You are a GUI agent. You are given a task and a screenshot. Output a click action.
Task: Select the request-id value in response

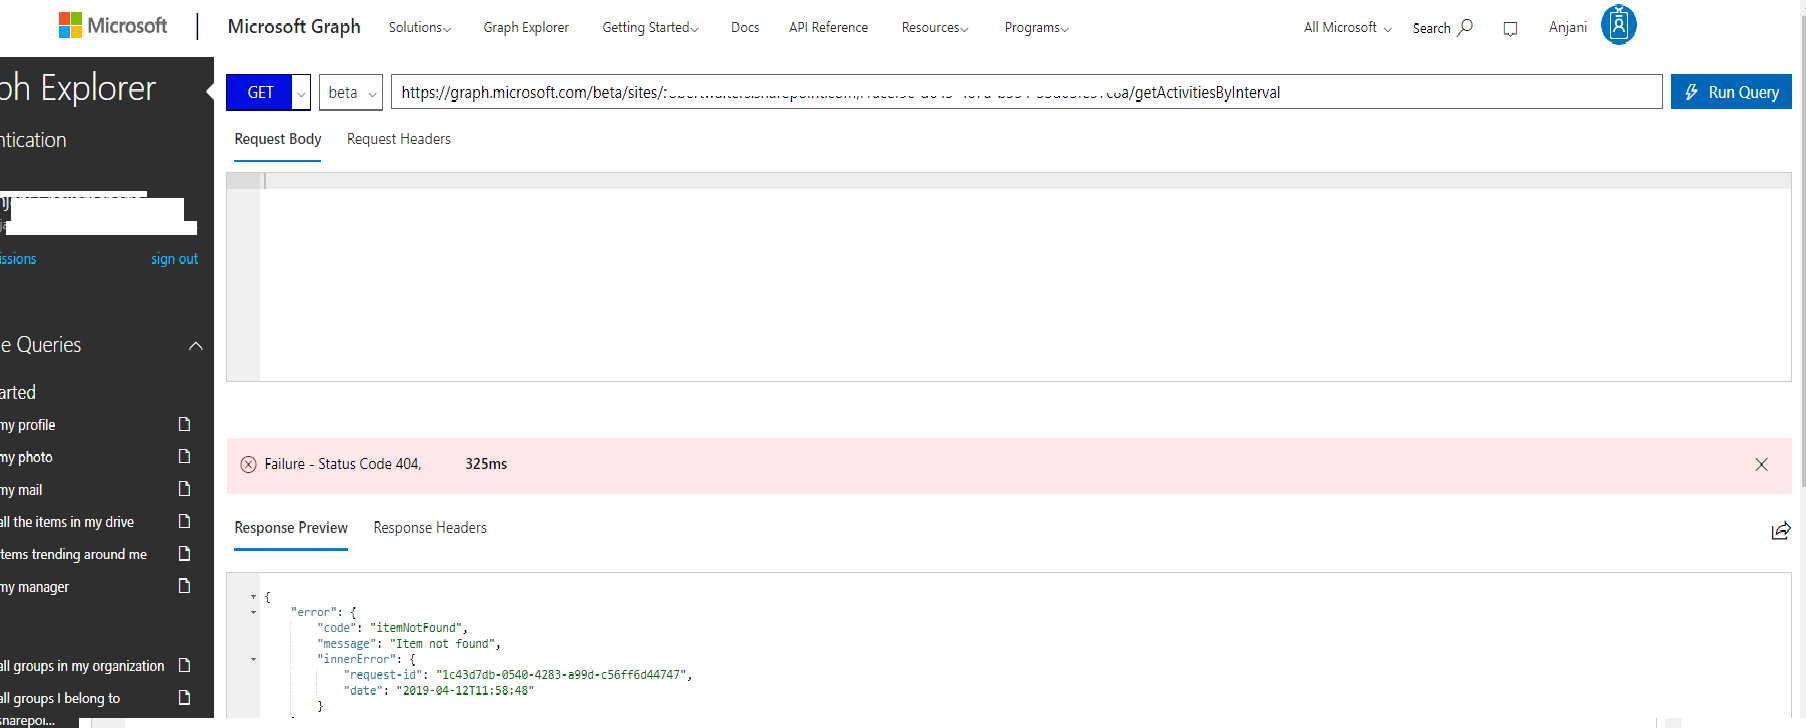(561, 675)
